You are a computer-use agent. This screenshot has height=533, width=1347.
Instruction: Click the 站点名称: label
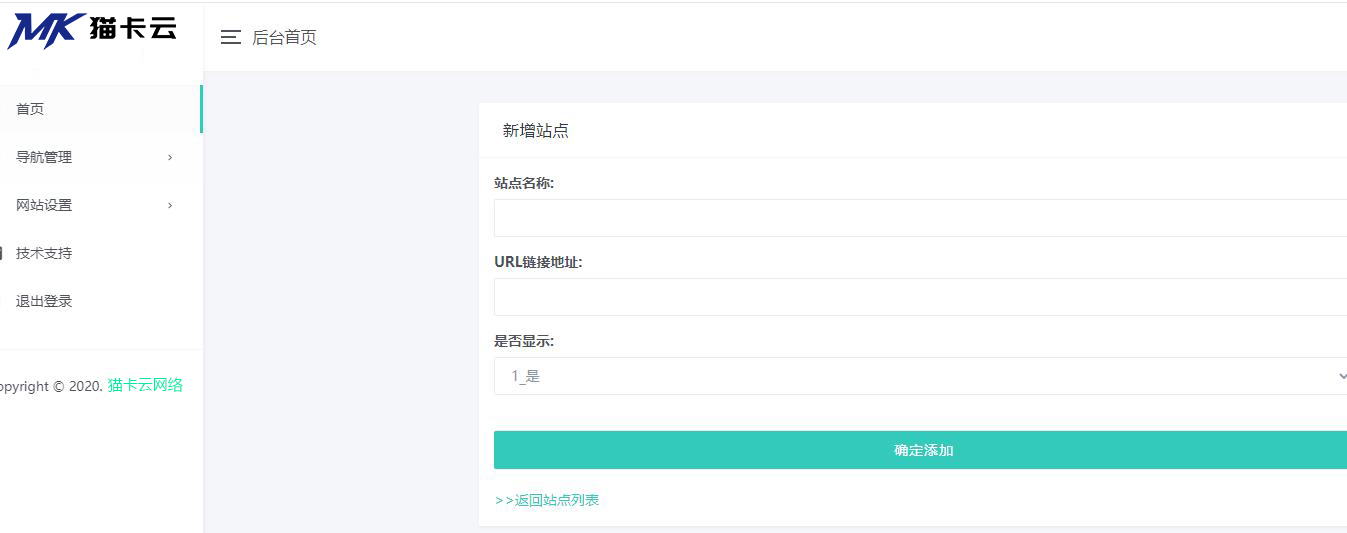point(524,183)
